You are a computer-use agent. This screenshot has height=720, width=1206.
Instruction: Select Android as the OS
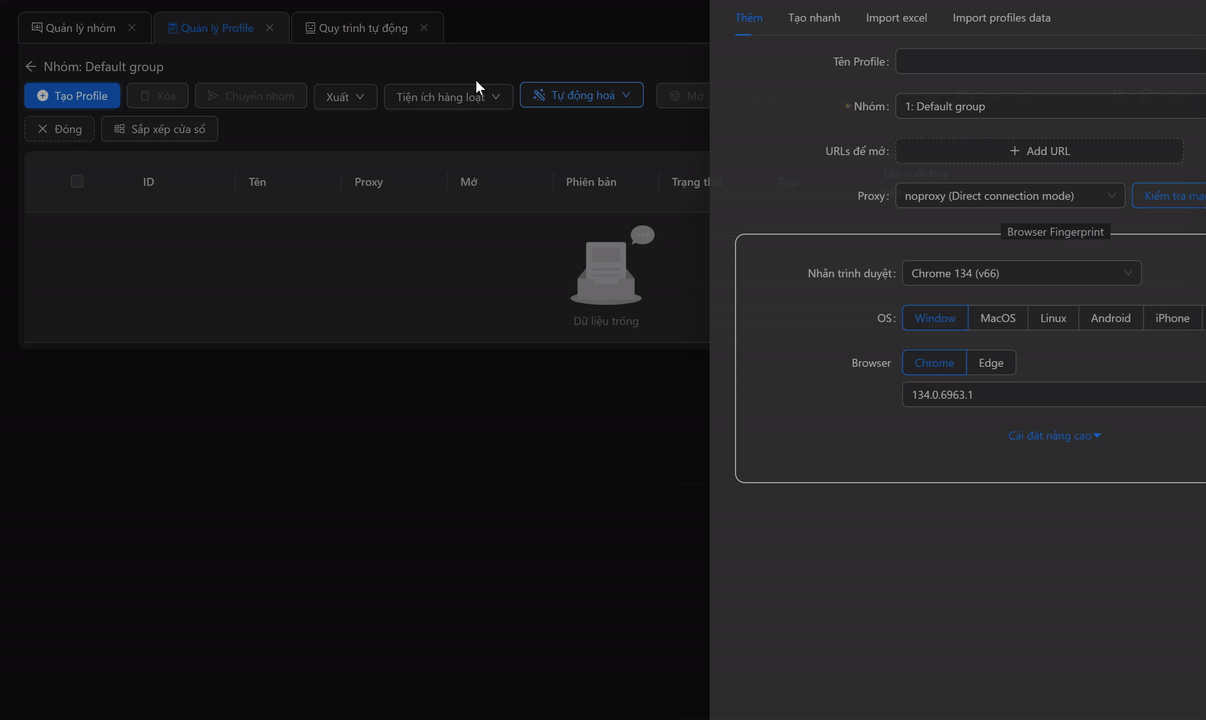pyautogui.click(x=1110, y=318)
